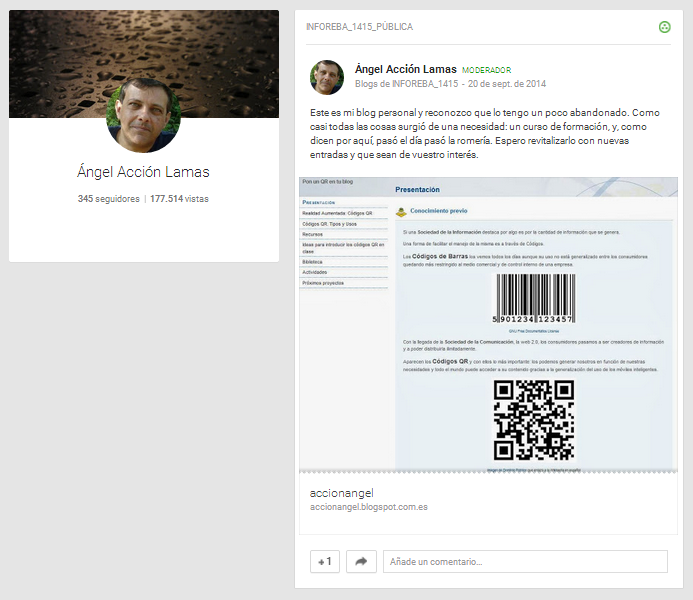Click the +1 button on the post
Image resolution: width=693 pixels, height=600 pixels.
pyautogui.click(x=325, y=561)
